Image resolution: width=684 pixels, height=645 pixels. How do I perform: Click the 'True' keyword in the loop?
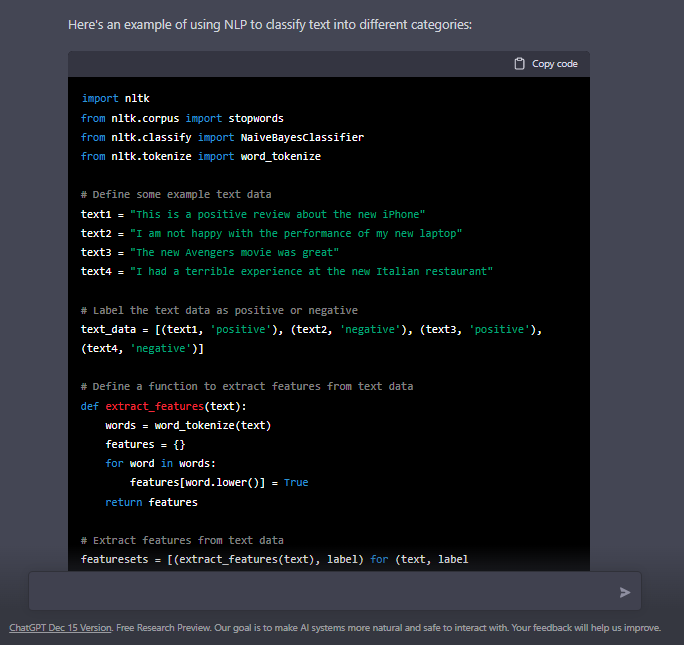coord(296,482)
